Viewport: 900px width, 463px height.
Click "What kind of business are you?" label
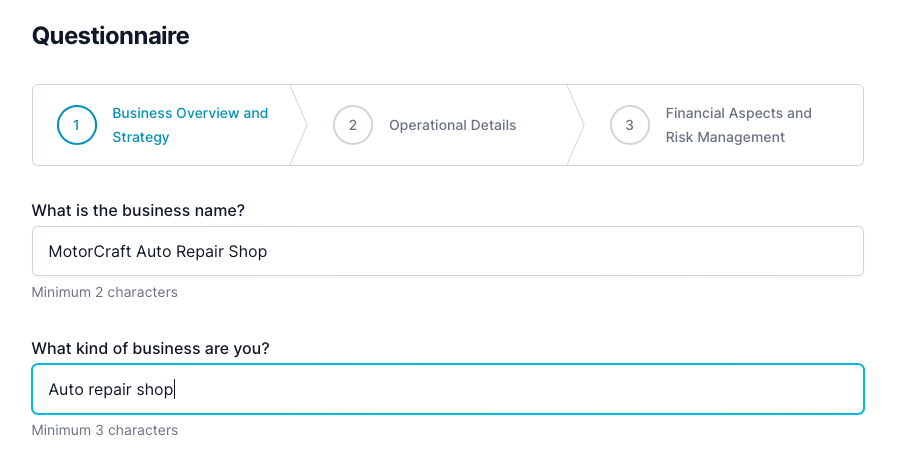151,348
